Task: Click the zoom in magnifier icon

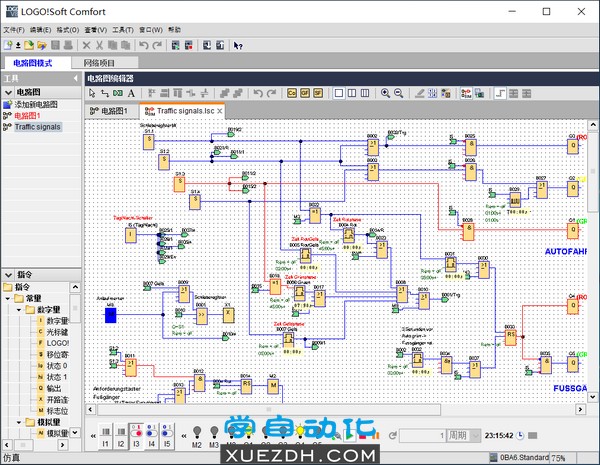Action: [385, 93]
